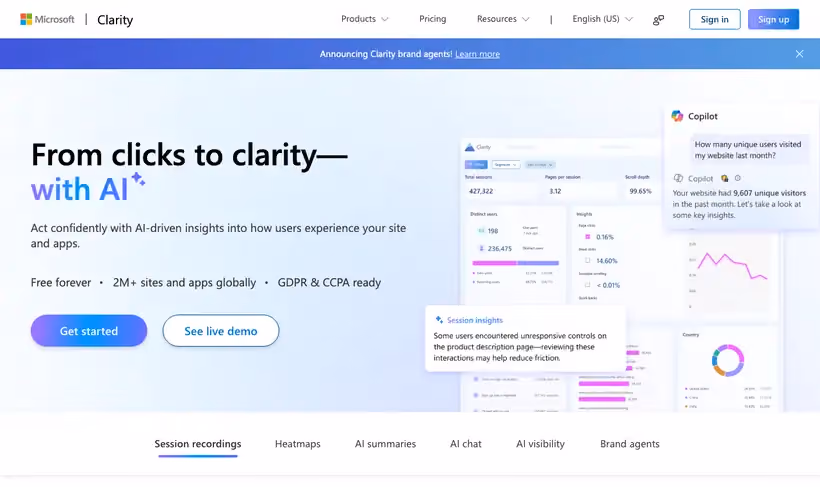Click the "Free forever" text
The width and height of the screenshot is (820, 487).
(61, 282)
